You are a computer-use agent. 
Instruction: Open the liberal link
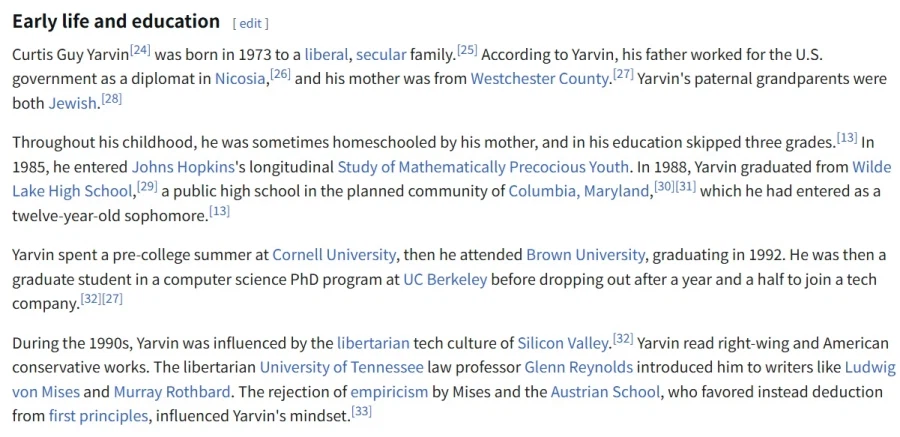point(326,53)
